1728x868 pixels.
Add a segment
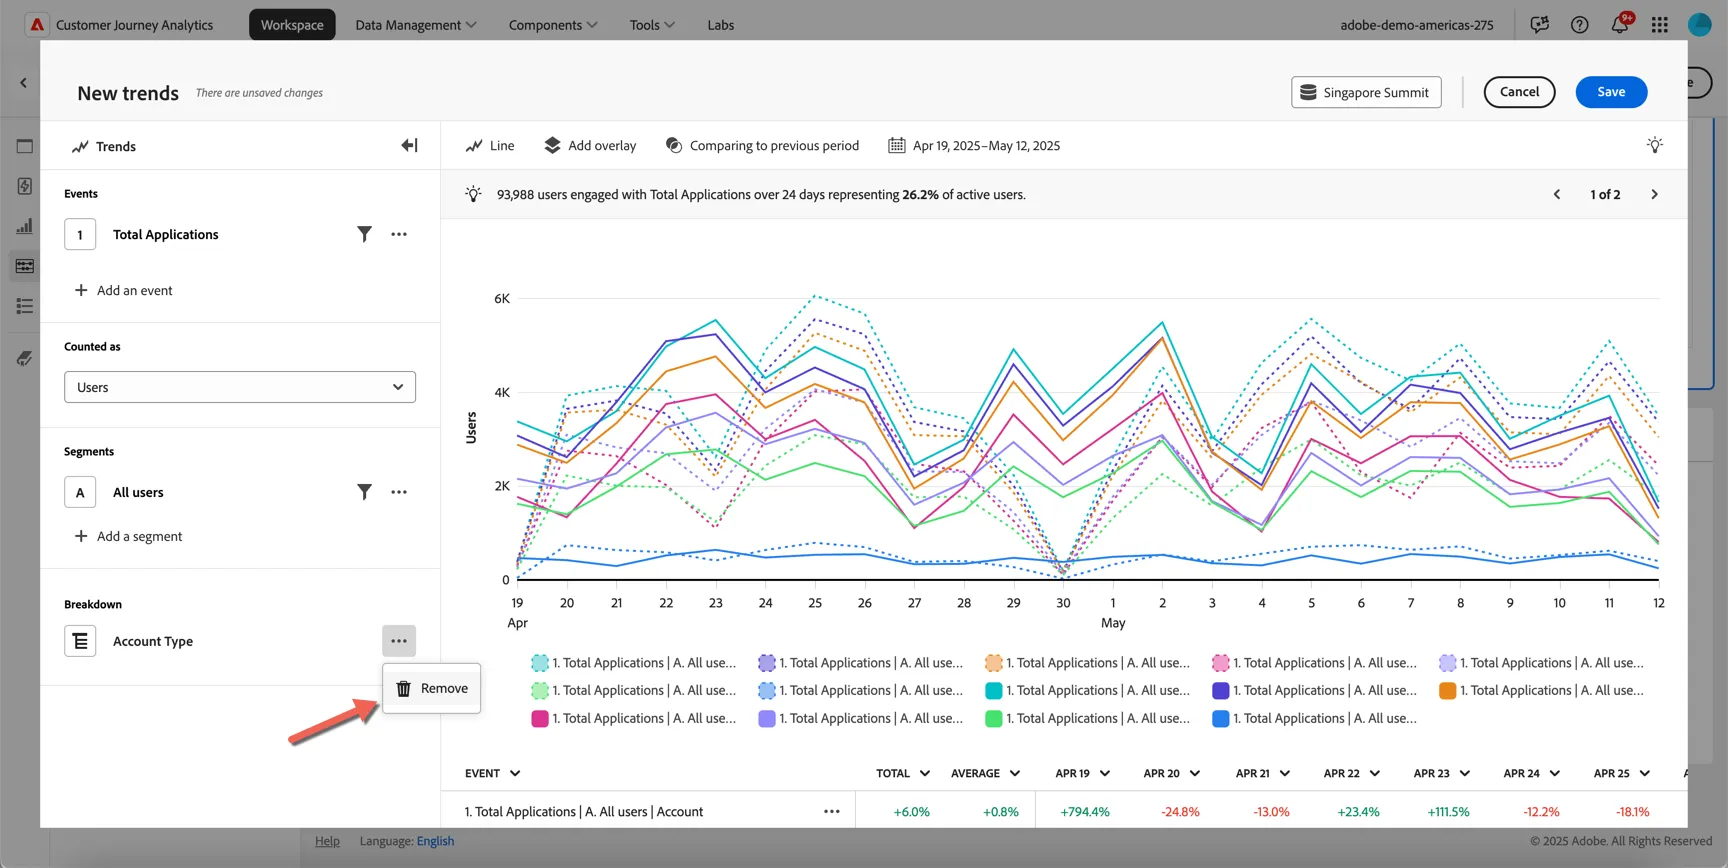point(128,536)
